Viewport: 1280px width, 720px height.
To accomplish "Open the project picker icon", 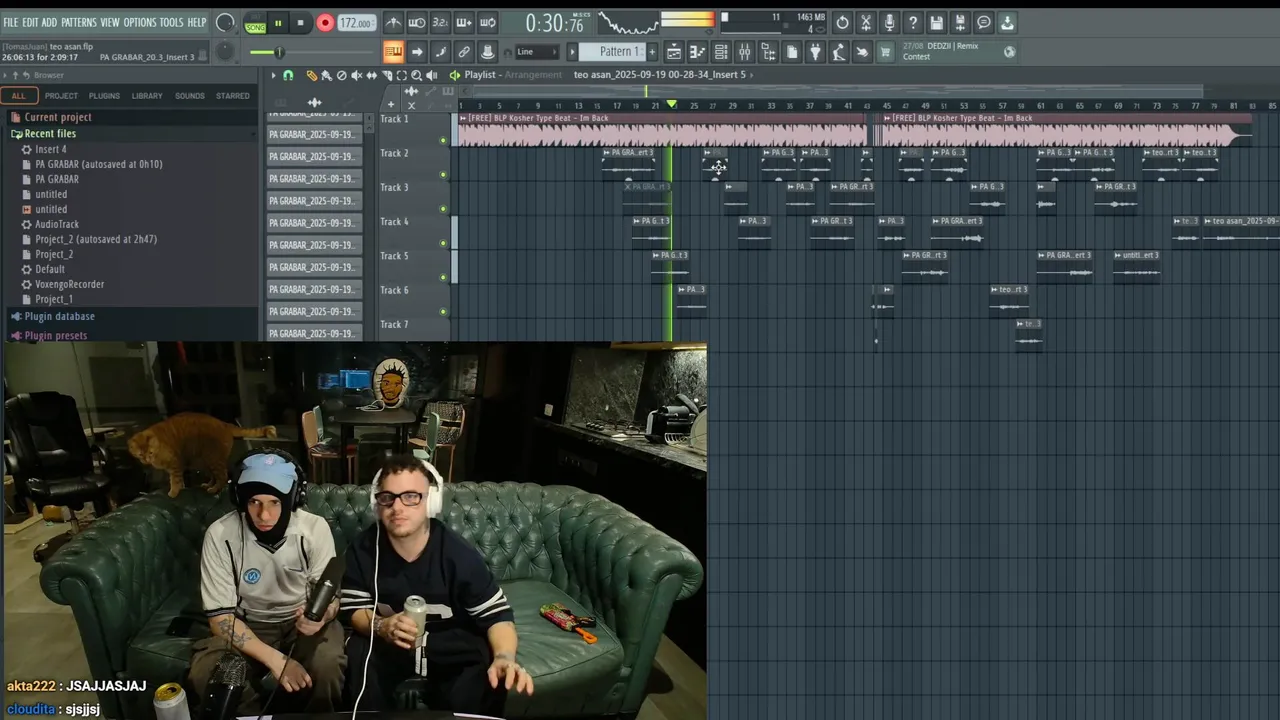I will click(792, 52).
